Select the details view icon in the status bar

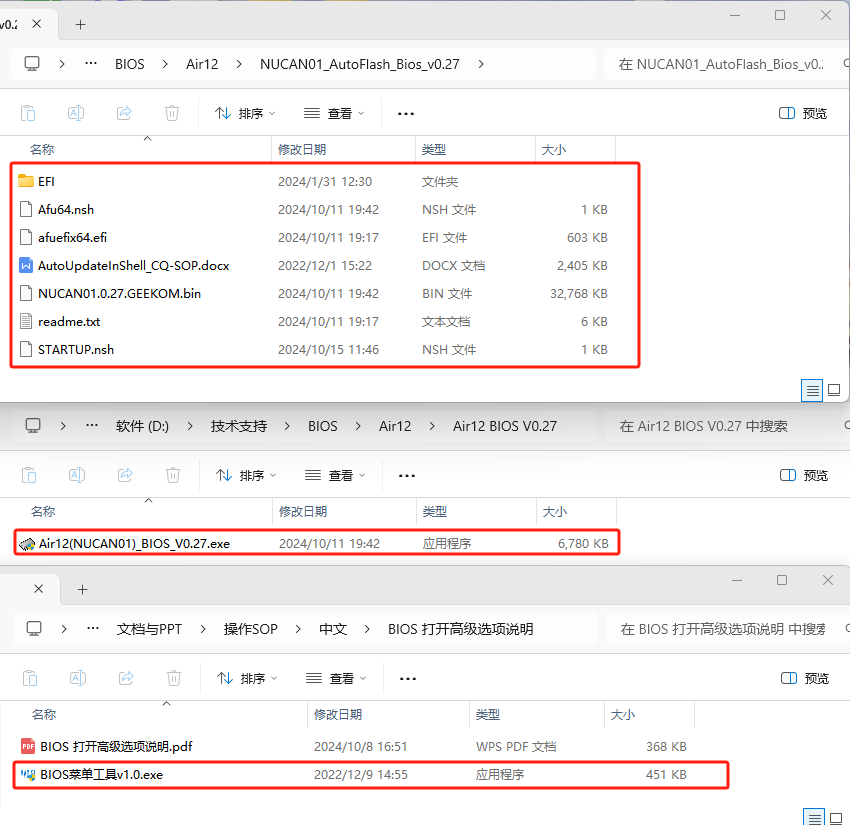coord(811,390)
